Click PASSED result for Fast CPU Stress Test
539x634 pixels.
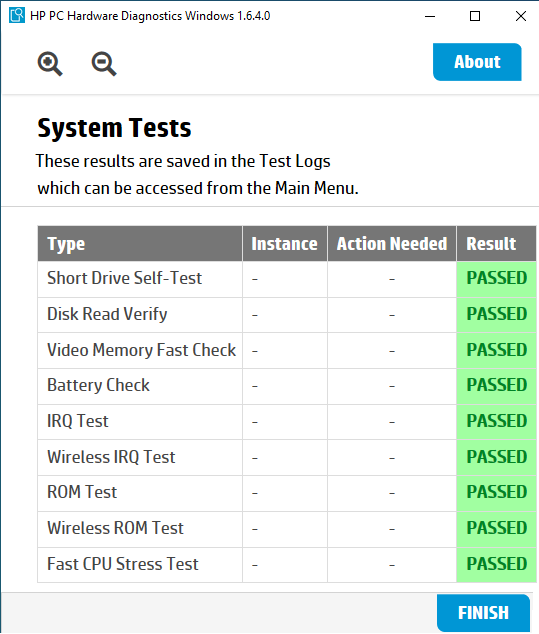click(497, 564)
